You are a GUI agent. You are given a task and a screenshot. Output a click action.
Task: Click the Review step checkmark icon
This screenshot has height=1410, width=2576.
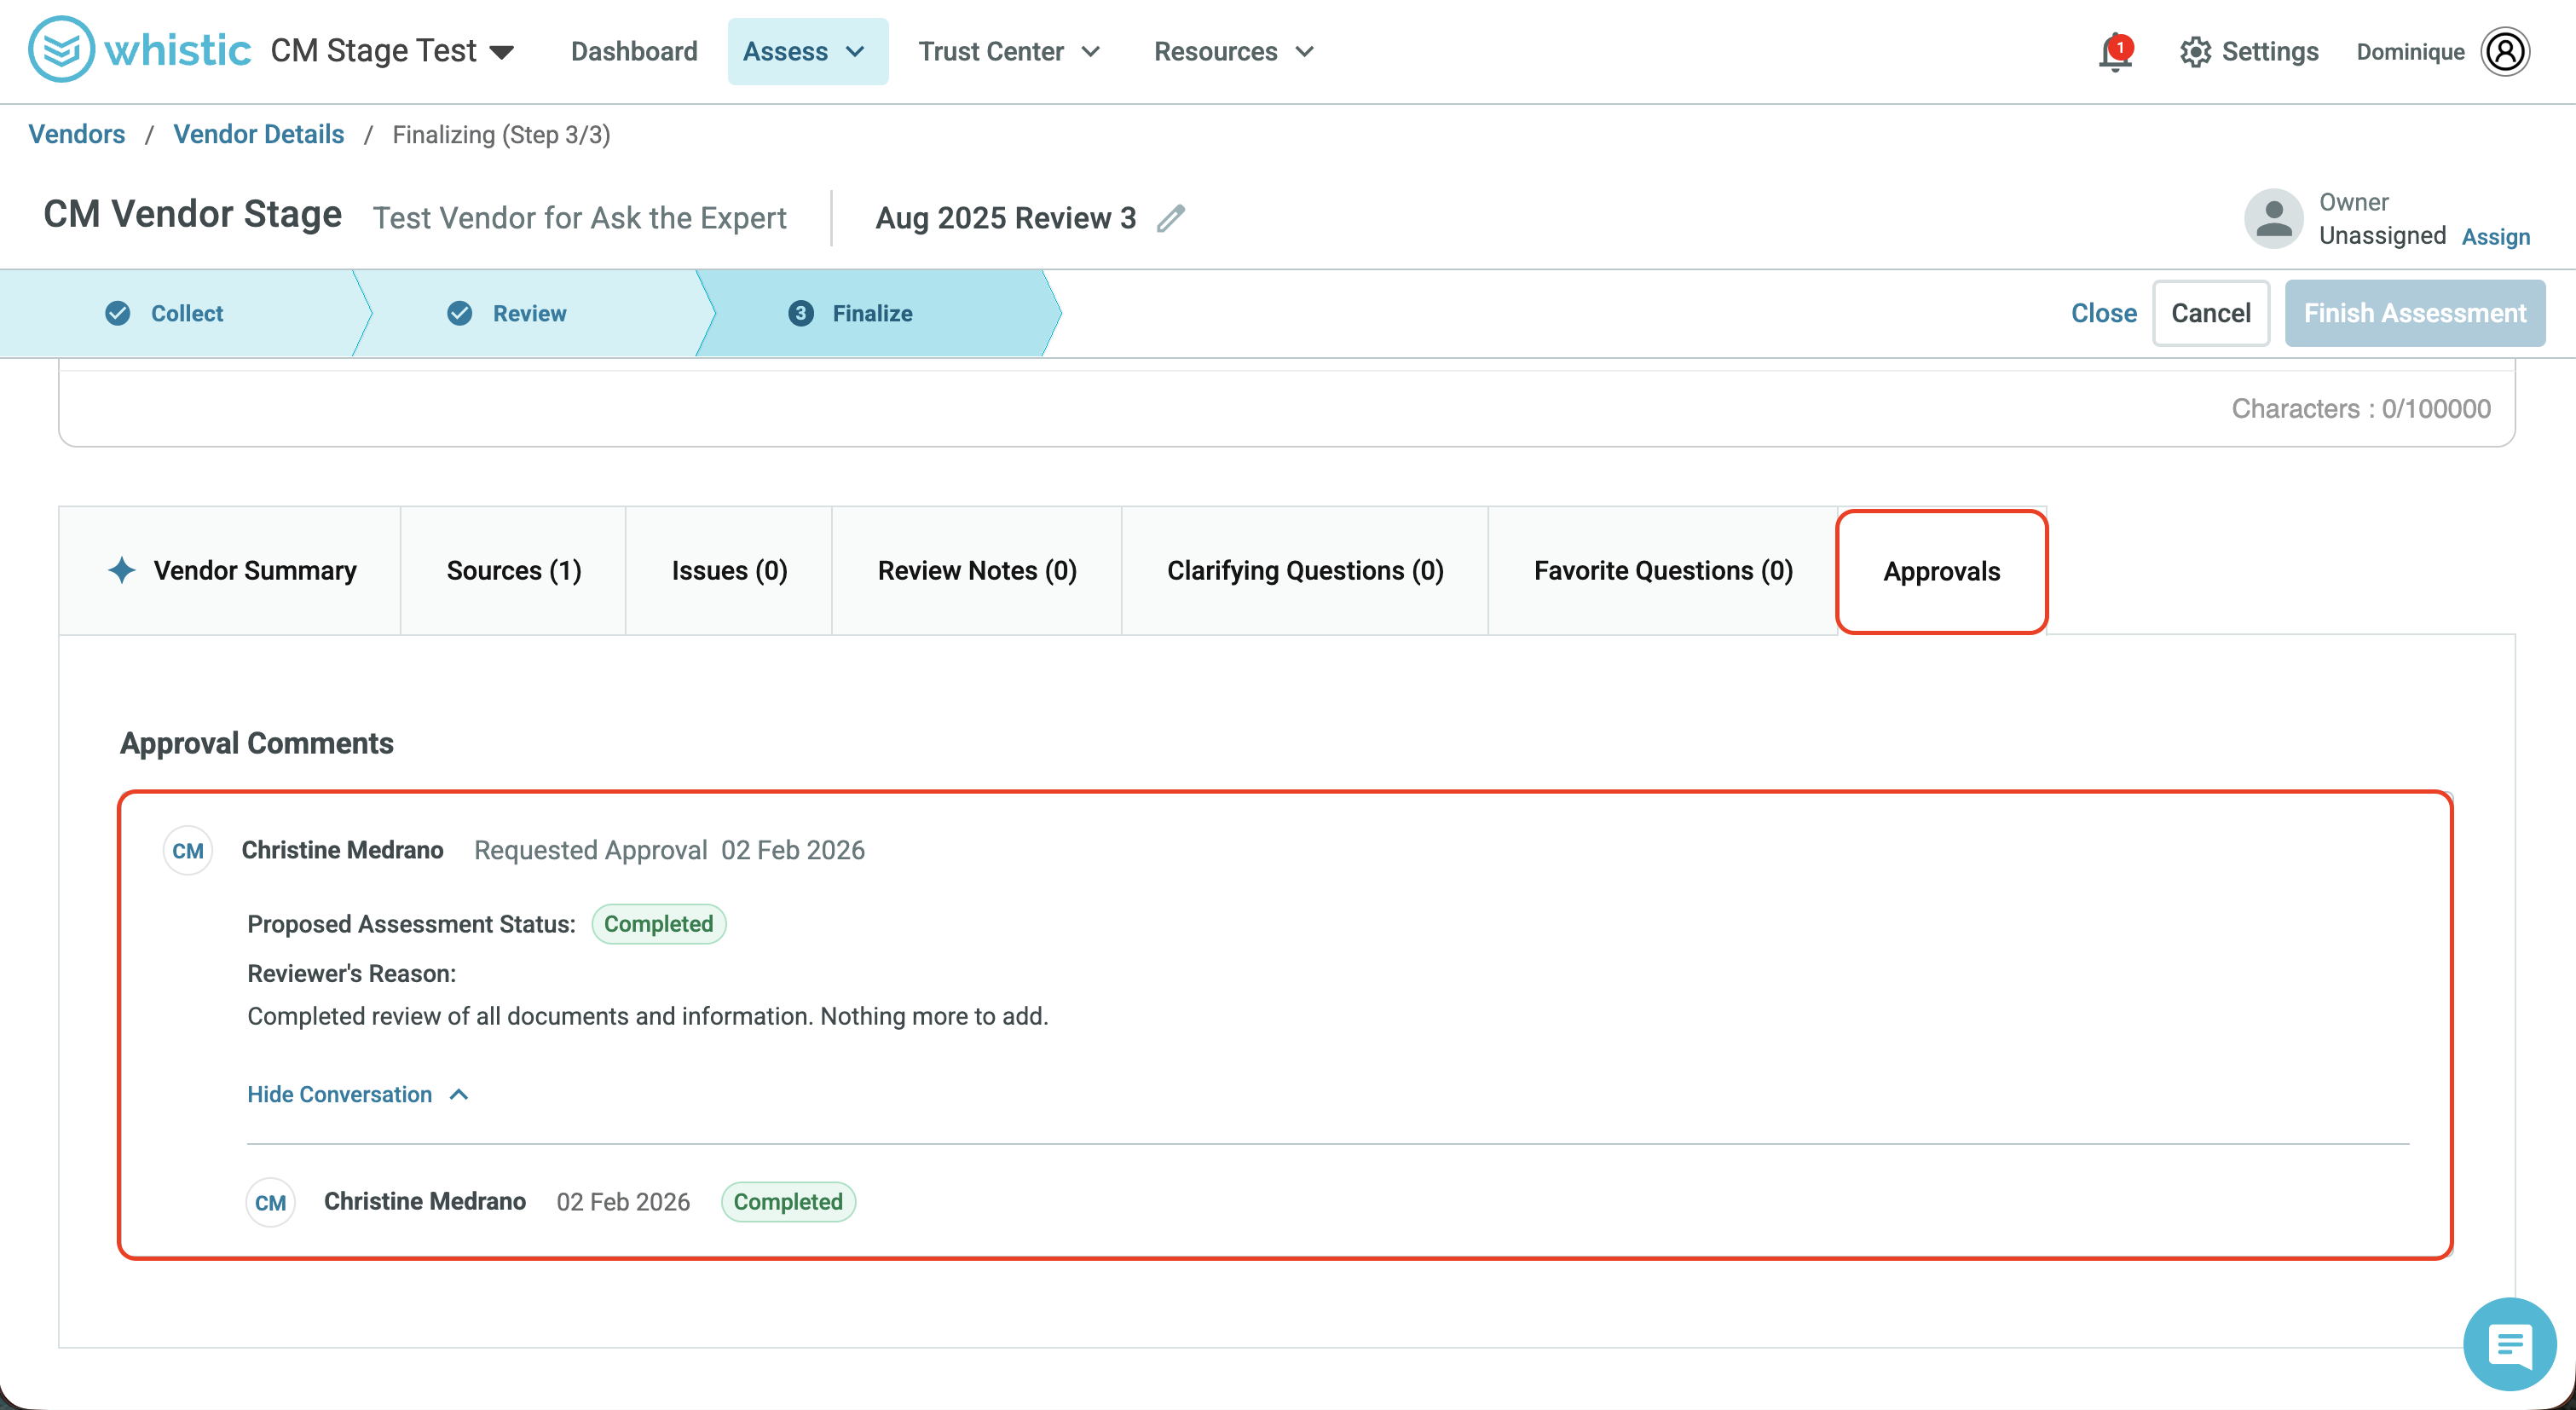[460, 313]
